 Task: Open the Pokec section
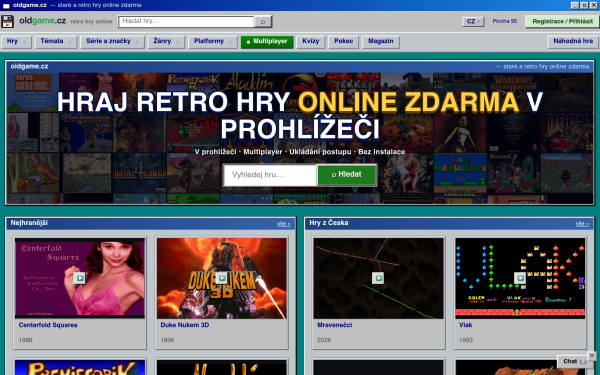point(343,41)
